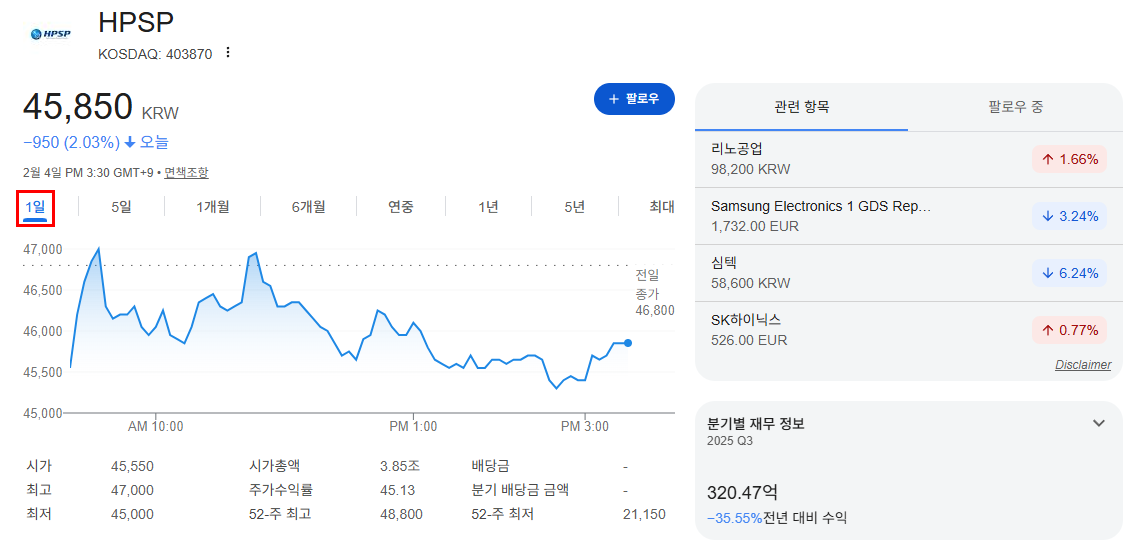The image size is (1133, 551).
Task: Click the 52-주 최저 value 21,150
Action: (644, 514)
